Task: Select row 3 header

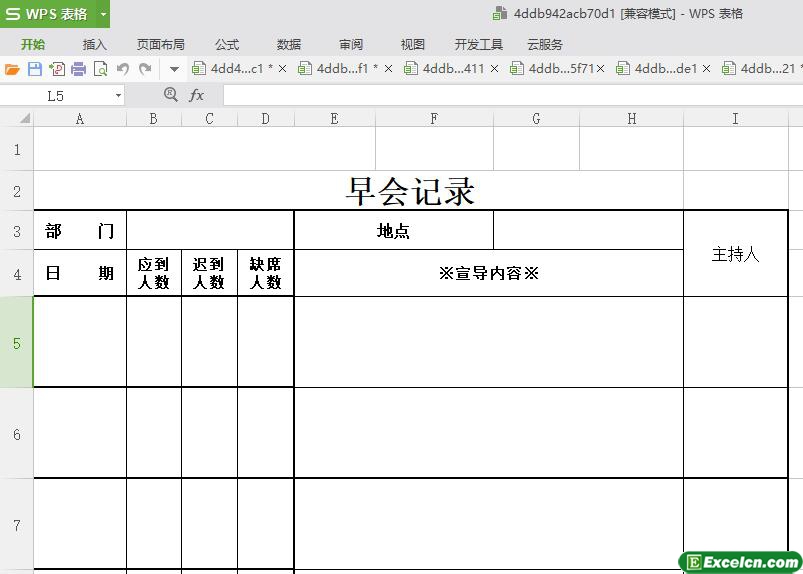Action: (x=16, y=230)
